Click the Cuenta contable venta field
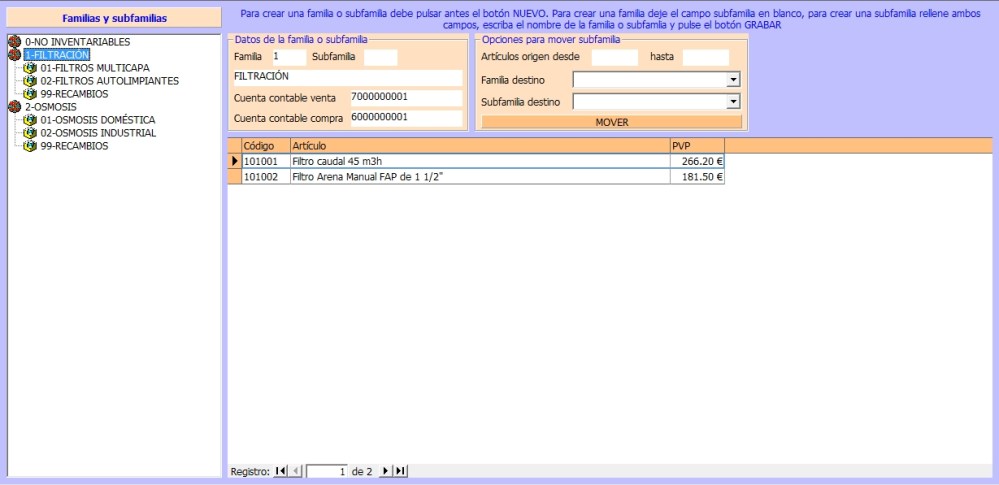This screenshot has height=485, width=999. (x=405, y=97)
